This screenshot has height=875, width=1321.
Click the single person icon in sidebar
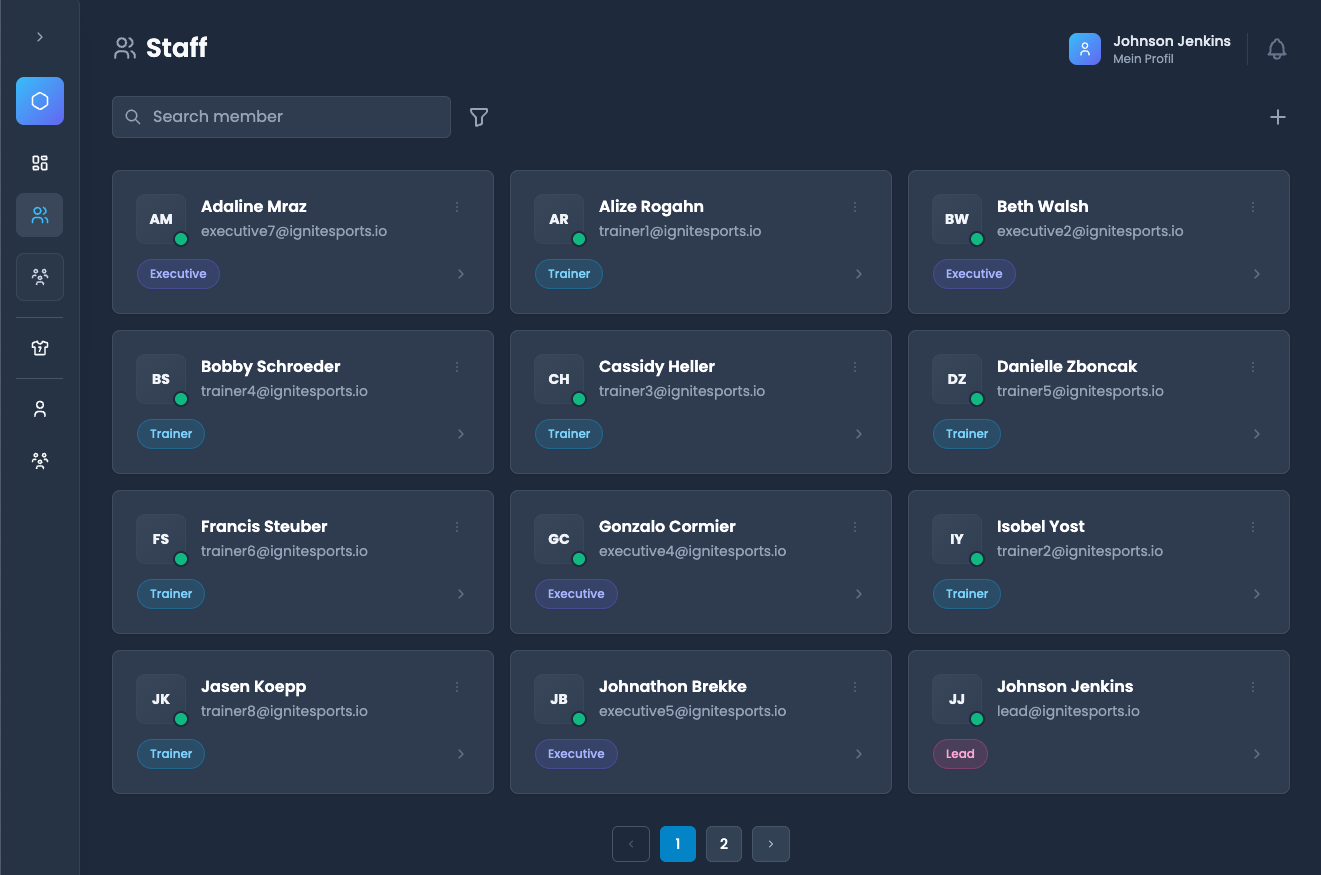tap(40, 409)
